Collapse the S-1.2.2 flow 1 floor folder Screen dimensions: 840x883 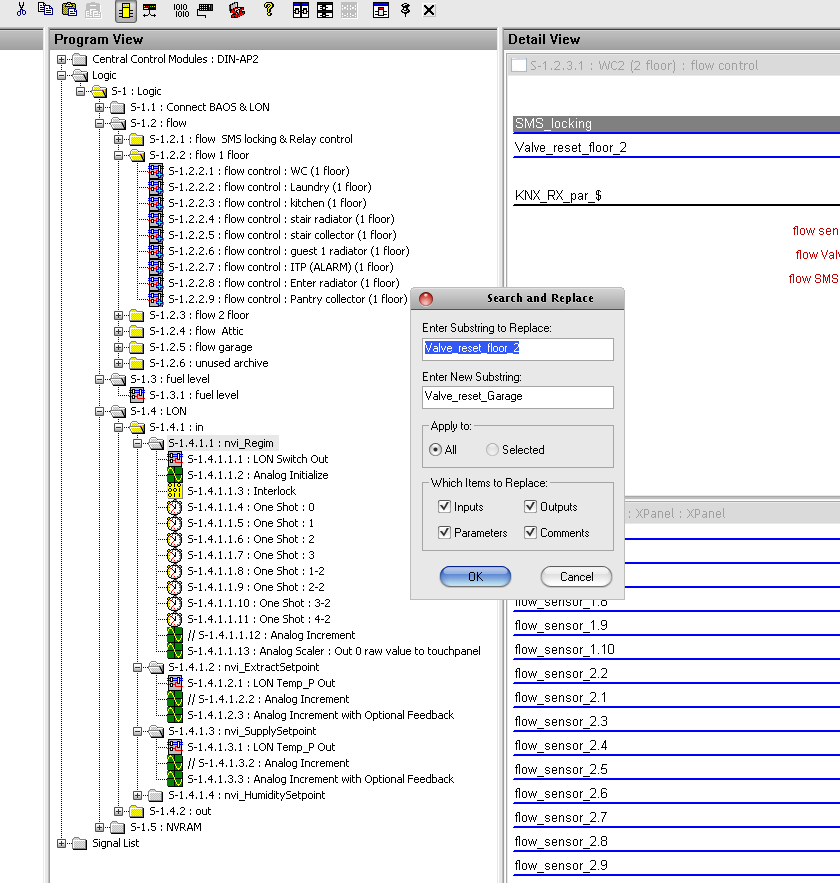(x=119, y=155)
